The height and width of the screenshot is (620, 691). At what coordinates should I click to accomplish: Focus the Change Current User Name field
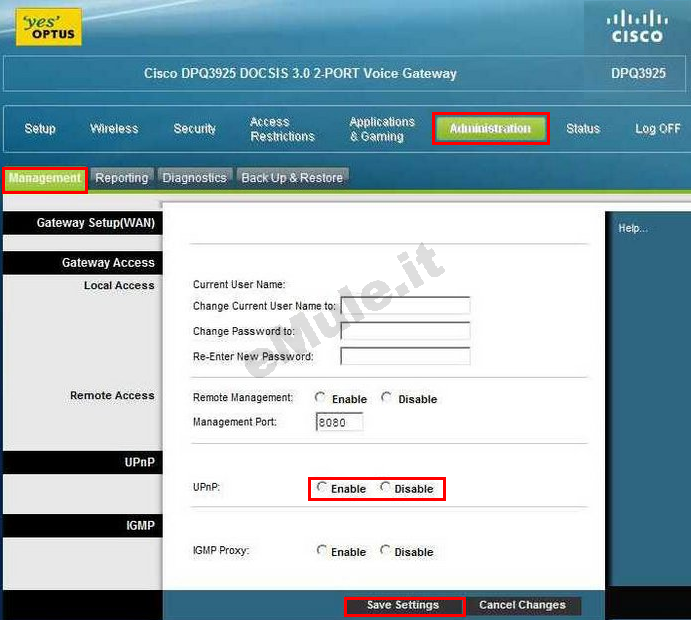coord(405,305)
